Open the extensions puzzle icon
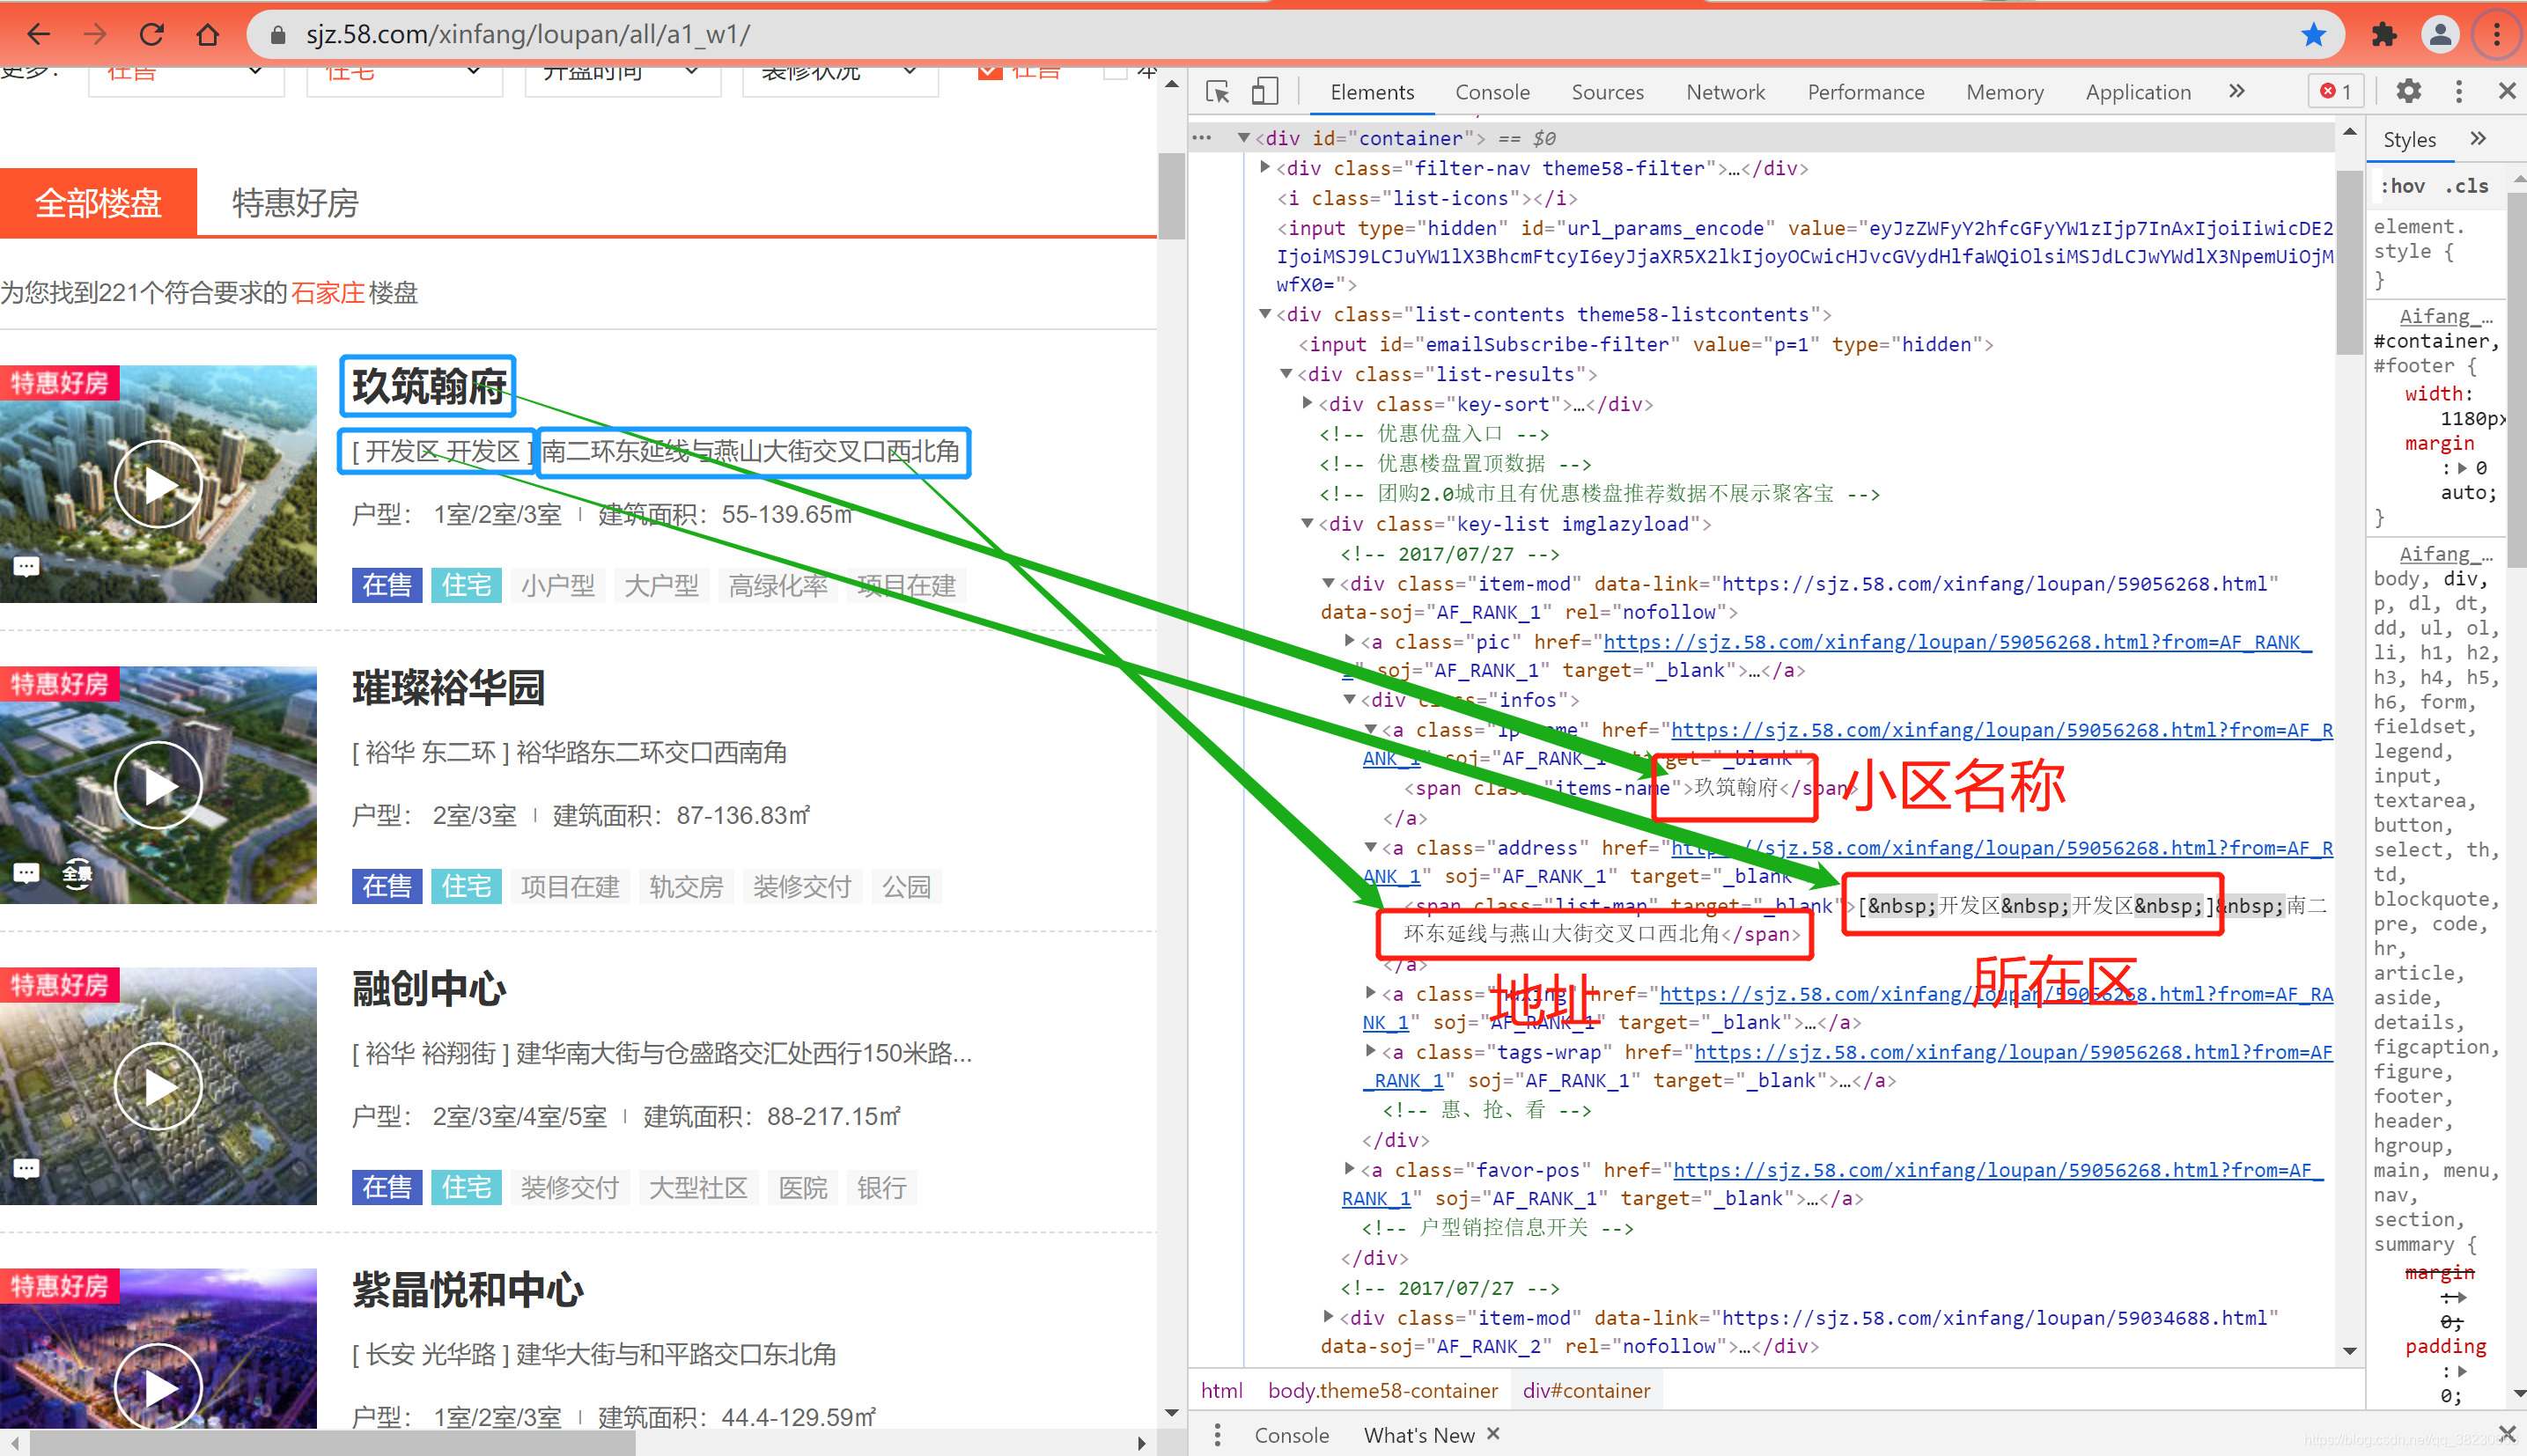2527x1456 pixels. tap(2384, 35)
